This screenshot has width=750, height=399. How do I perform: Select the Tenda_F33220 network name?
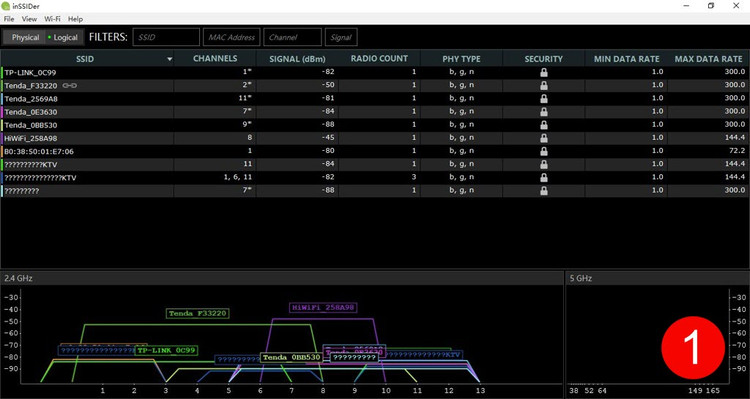click(x=31, y=86)
